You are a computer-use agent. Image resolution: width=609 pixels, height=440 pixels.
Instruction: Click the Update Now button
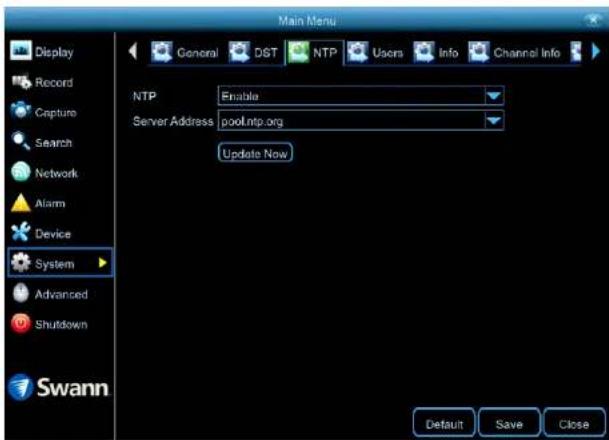[x=255, y=153]
